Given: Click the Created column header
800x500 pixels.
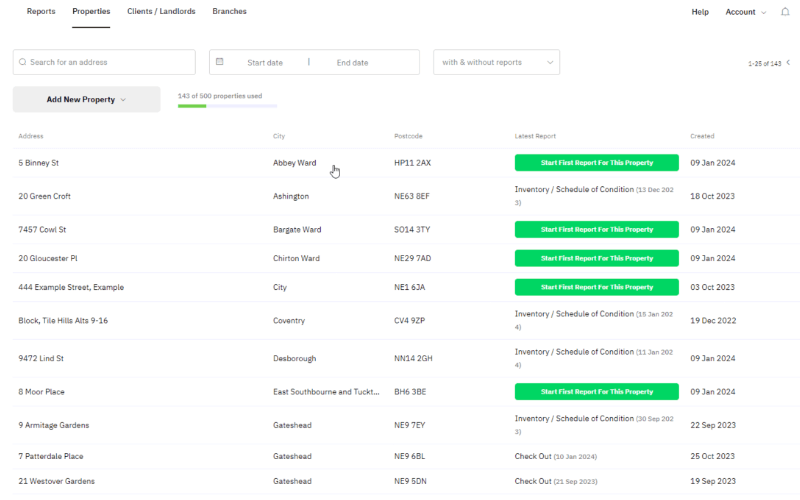Looking at the screenshot, I should pos(702,136).
